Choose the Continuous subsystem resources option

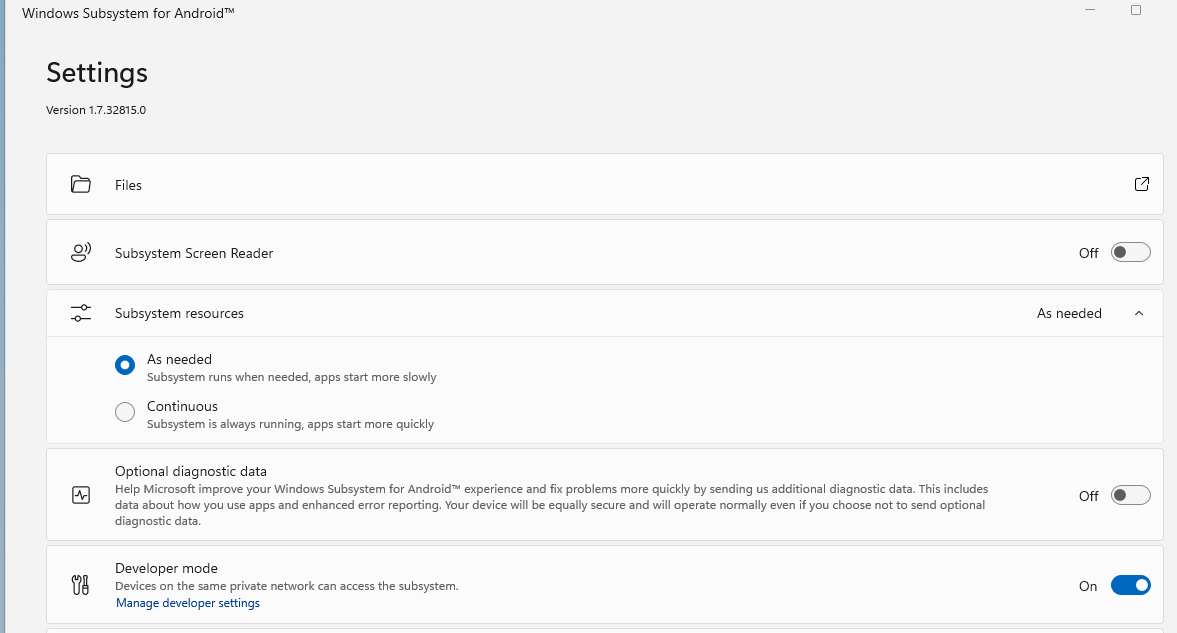pyautogui.click(x=125, y=412)
